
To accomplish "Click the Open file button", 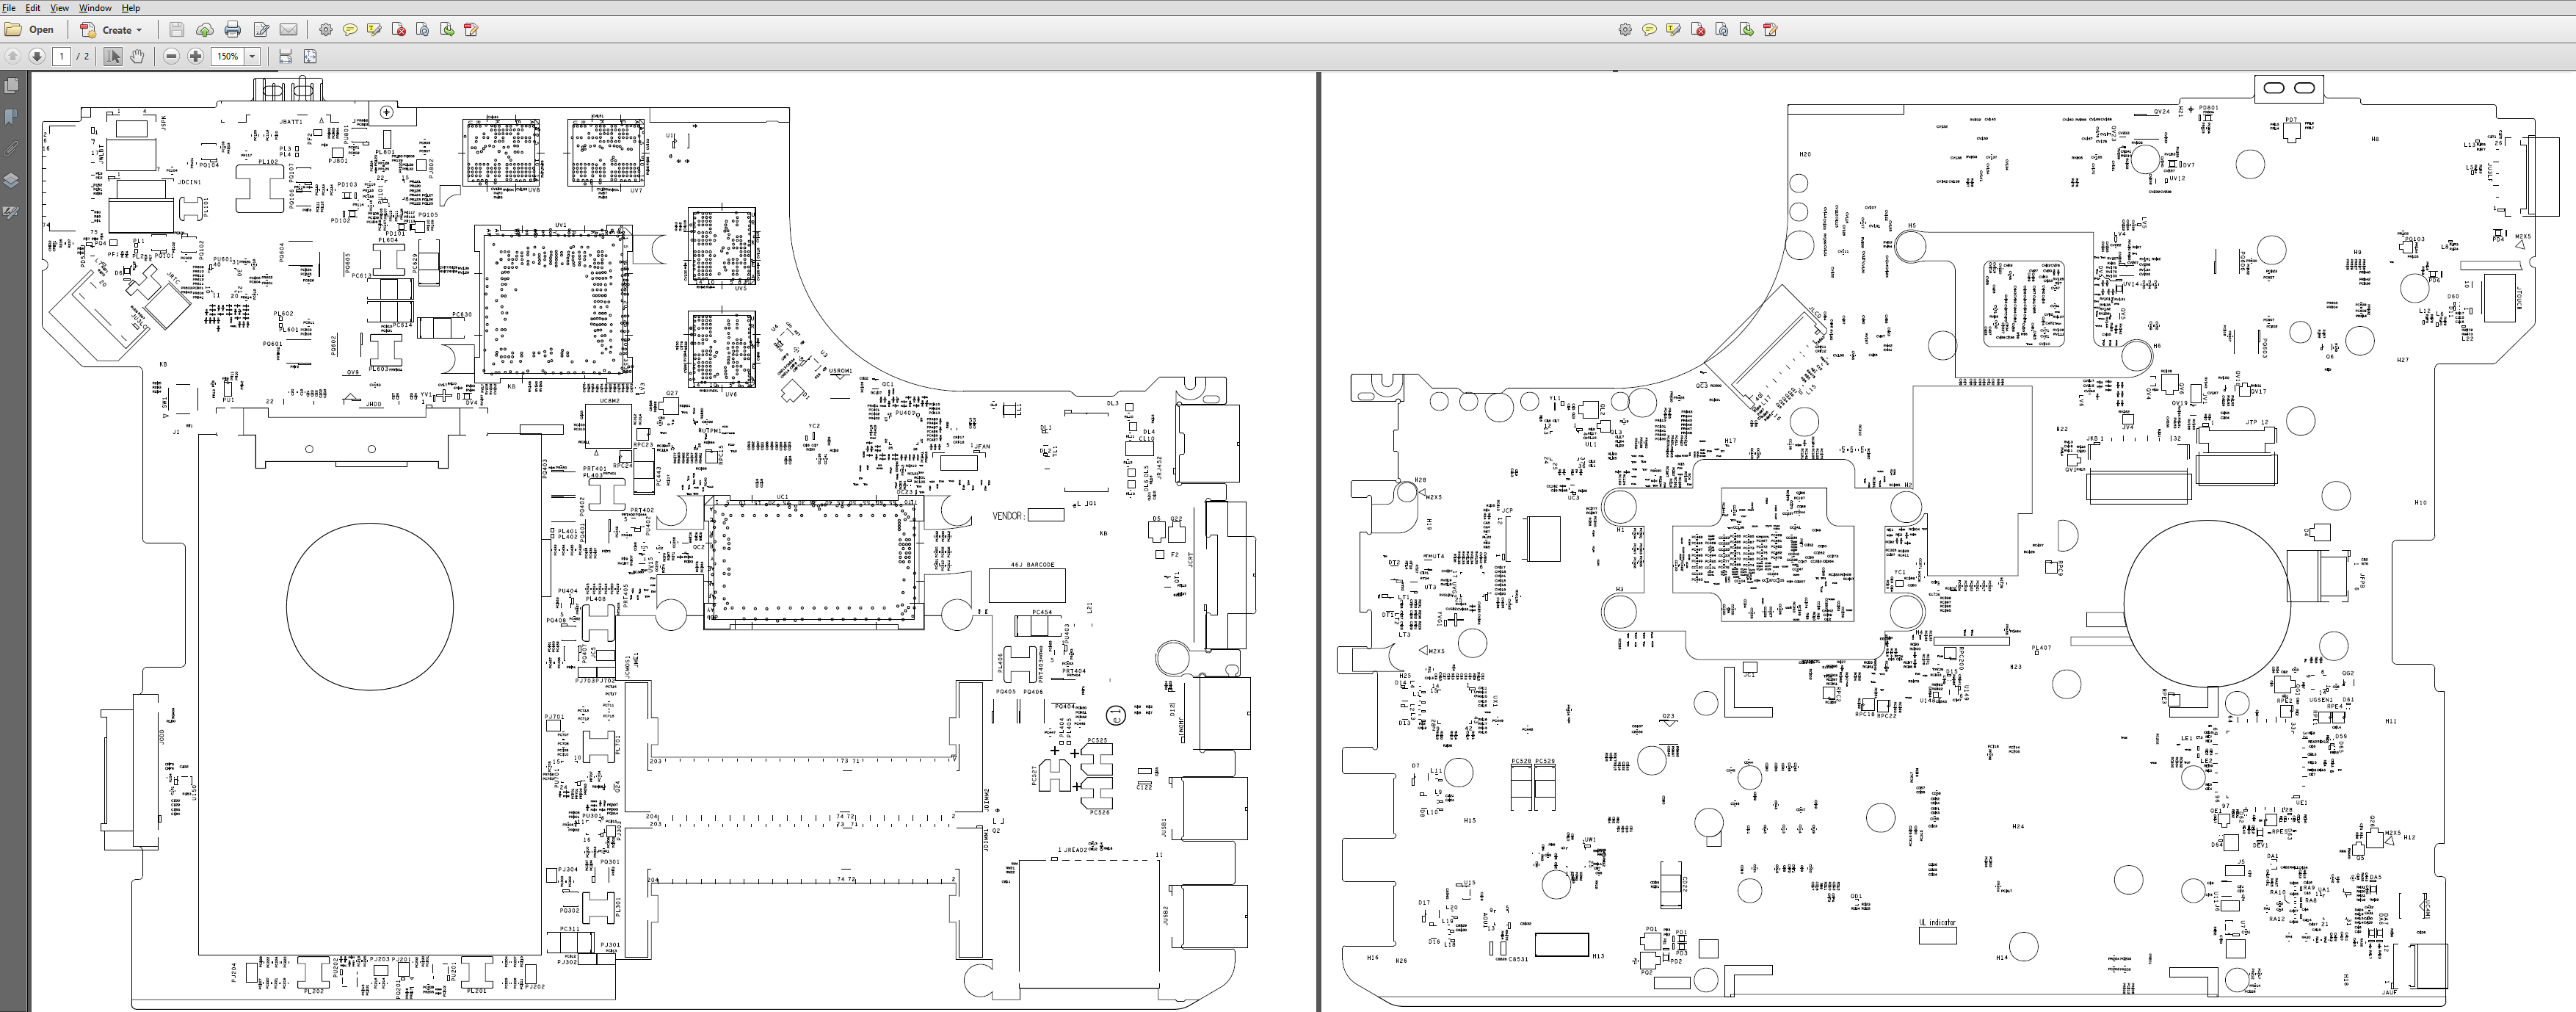I will (30, 30).
